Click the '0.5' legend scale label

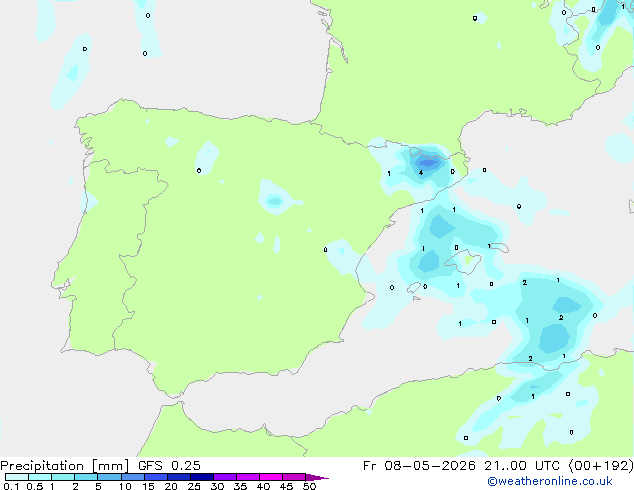(35, 486)
